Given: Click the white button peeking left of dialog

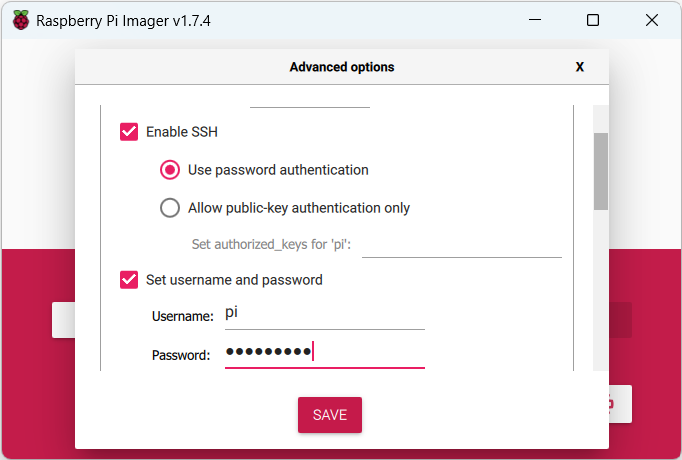Looking at the screenshot, I should pos(63,320).
